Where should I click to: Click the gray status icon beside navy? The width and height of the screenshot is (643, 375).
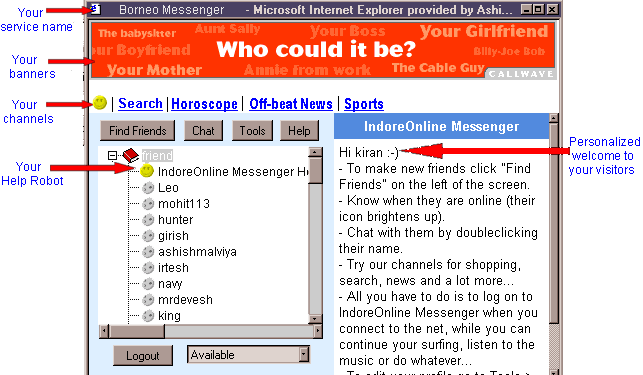pos(148,284)
